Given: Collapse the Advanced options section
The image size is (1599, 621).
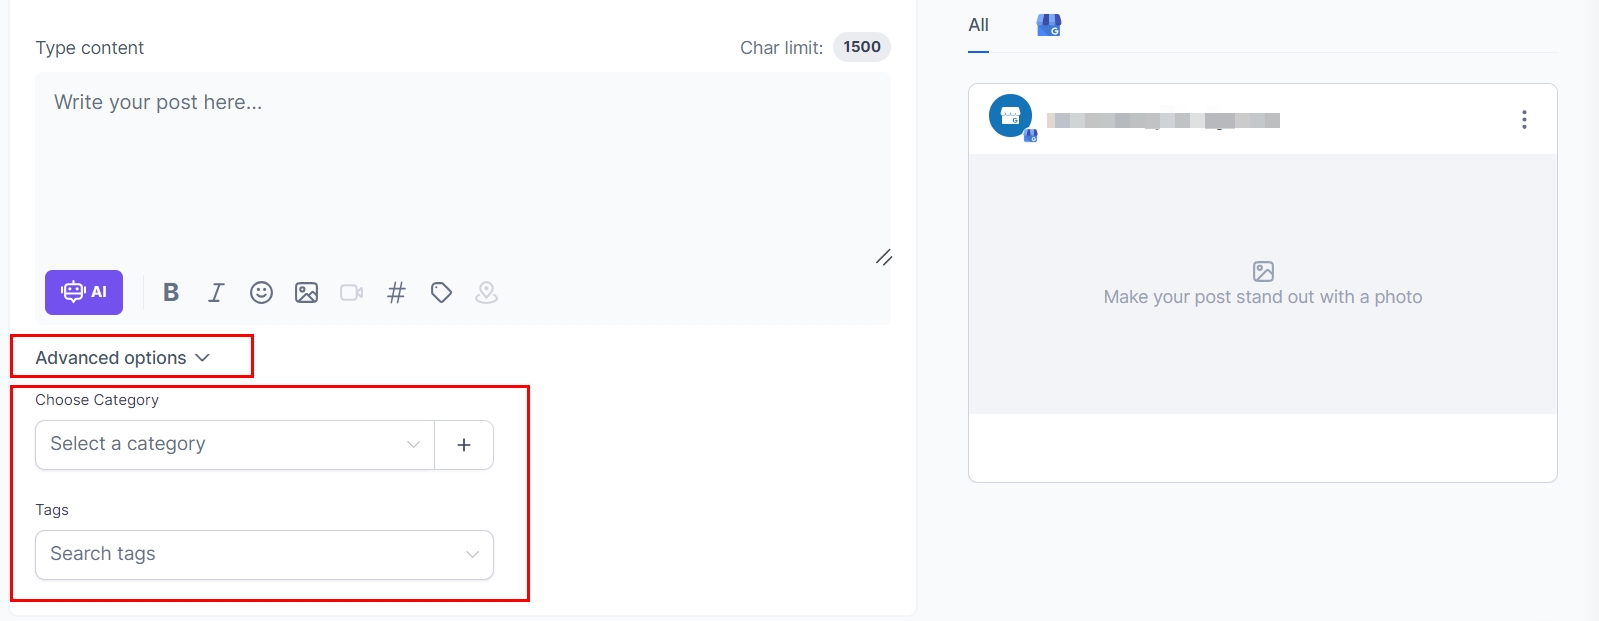Looking at the screenshot, I should pos(123,358).
